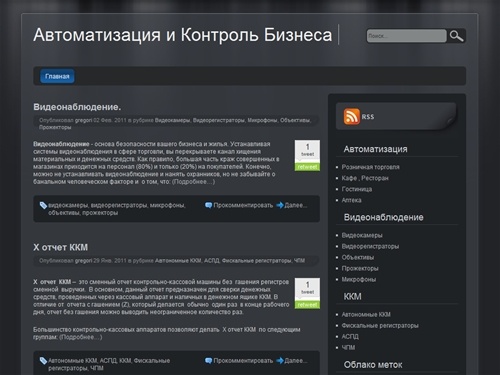
Task: Click comment bubble icon in Х отчет ККМ footer
Action: click(208, 361)
